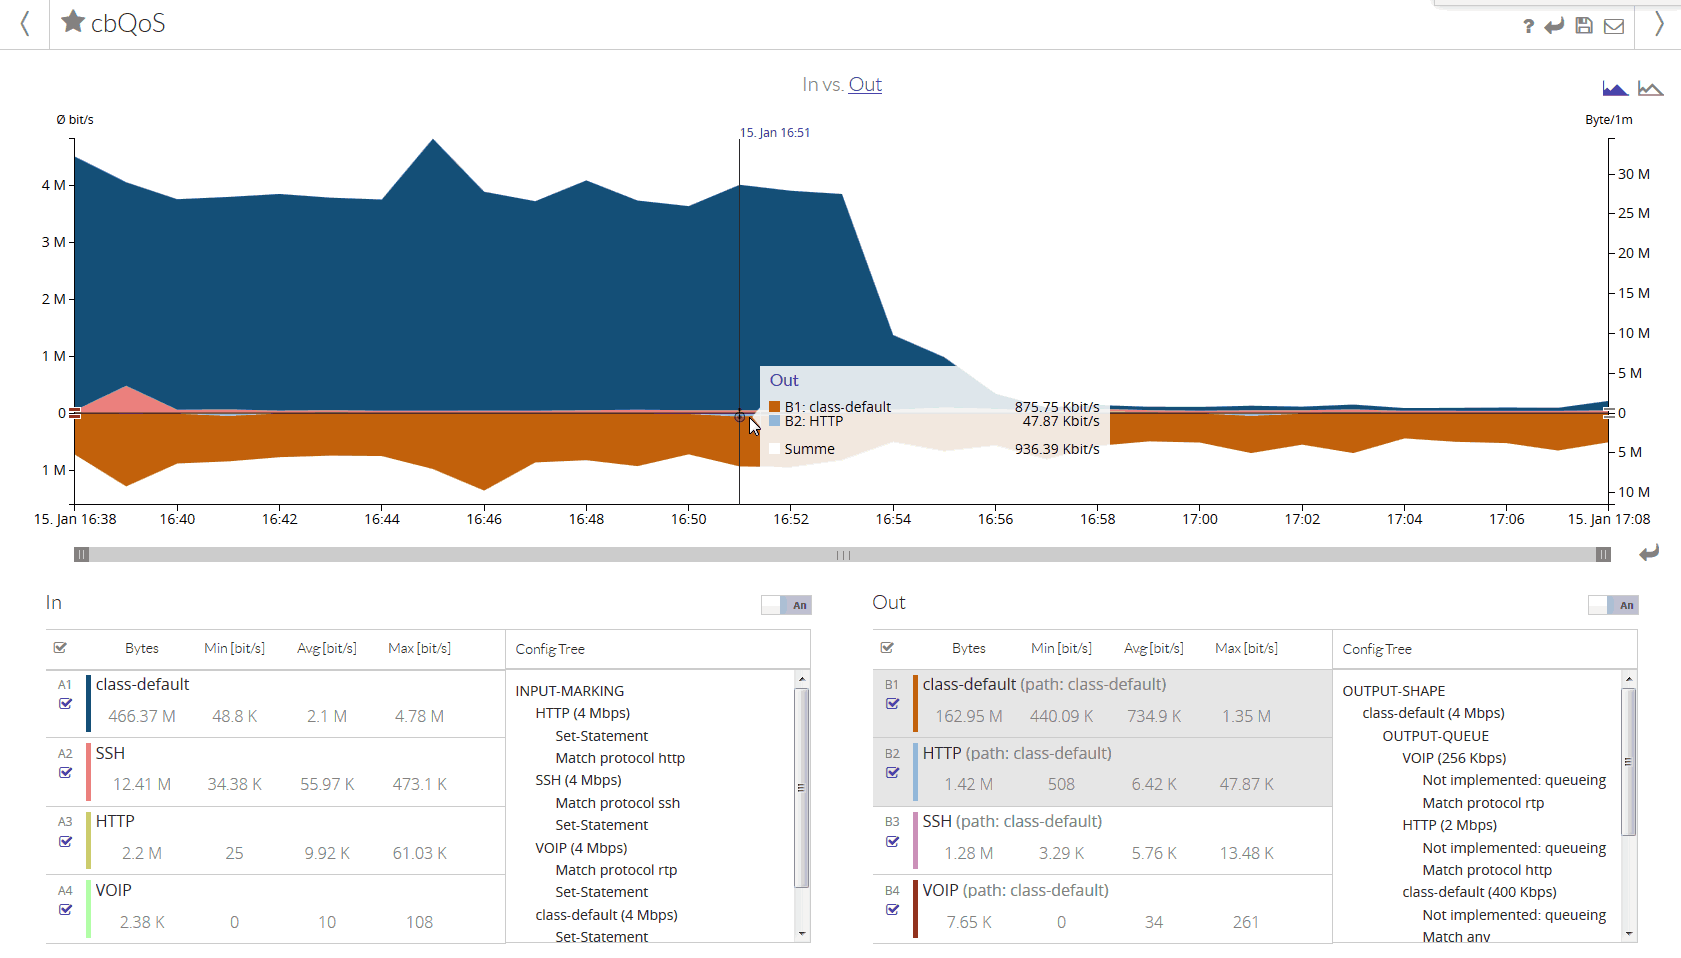Switch to stacked area chart view

tap(1615, 89)
